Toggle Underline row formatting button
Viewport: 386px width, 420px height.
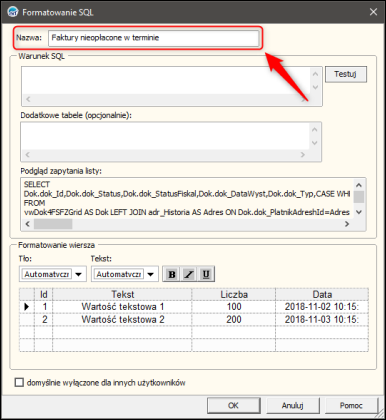click(x=206, y=274)
